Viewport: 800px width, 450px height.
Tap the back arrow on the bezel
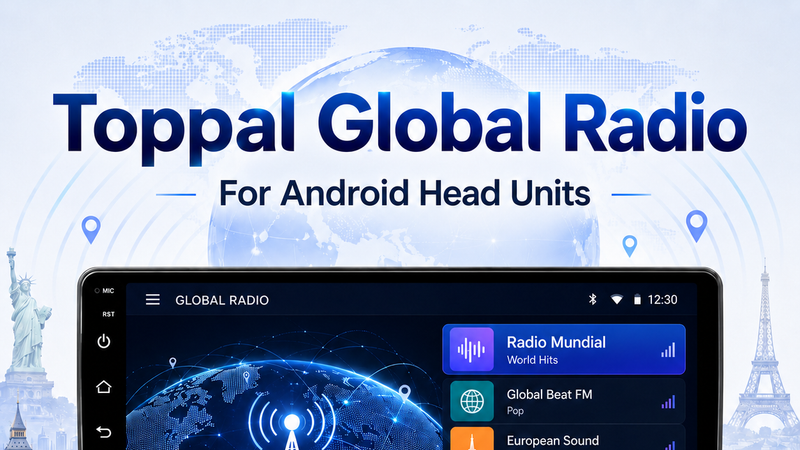pos(104,432)
